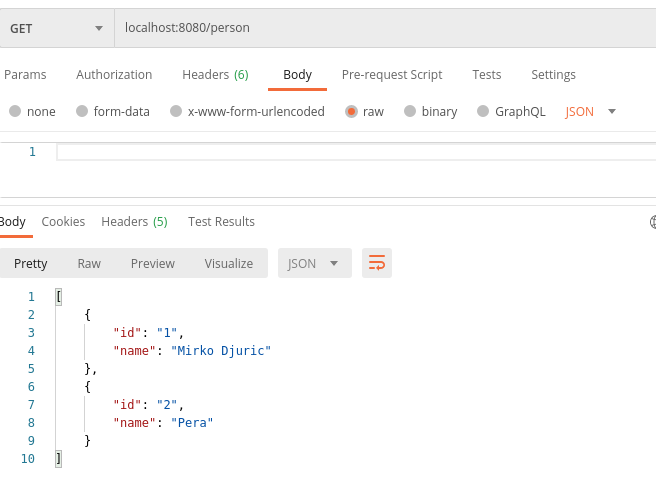
Task: Click the globe icon at right edge
Action: [x=653, y=222]
